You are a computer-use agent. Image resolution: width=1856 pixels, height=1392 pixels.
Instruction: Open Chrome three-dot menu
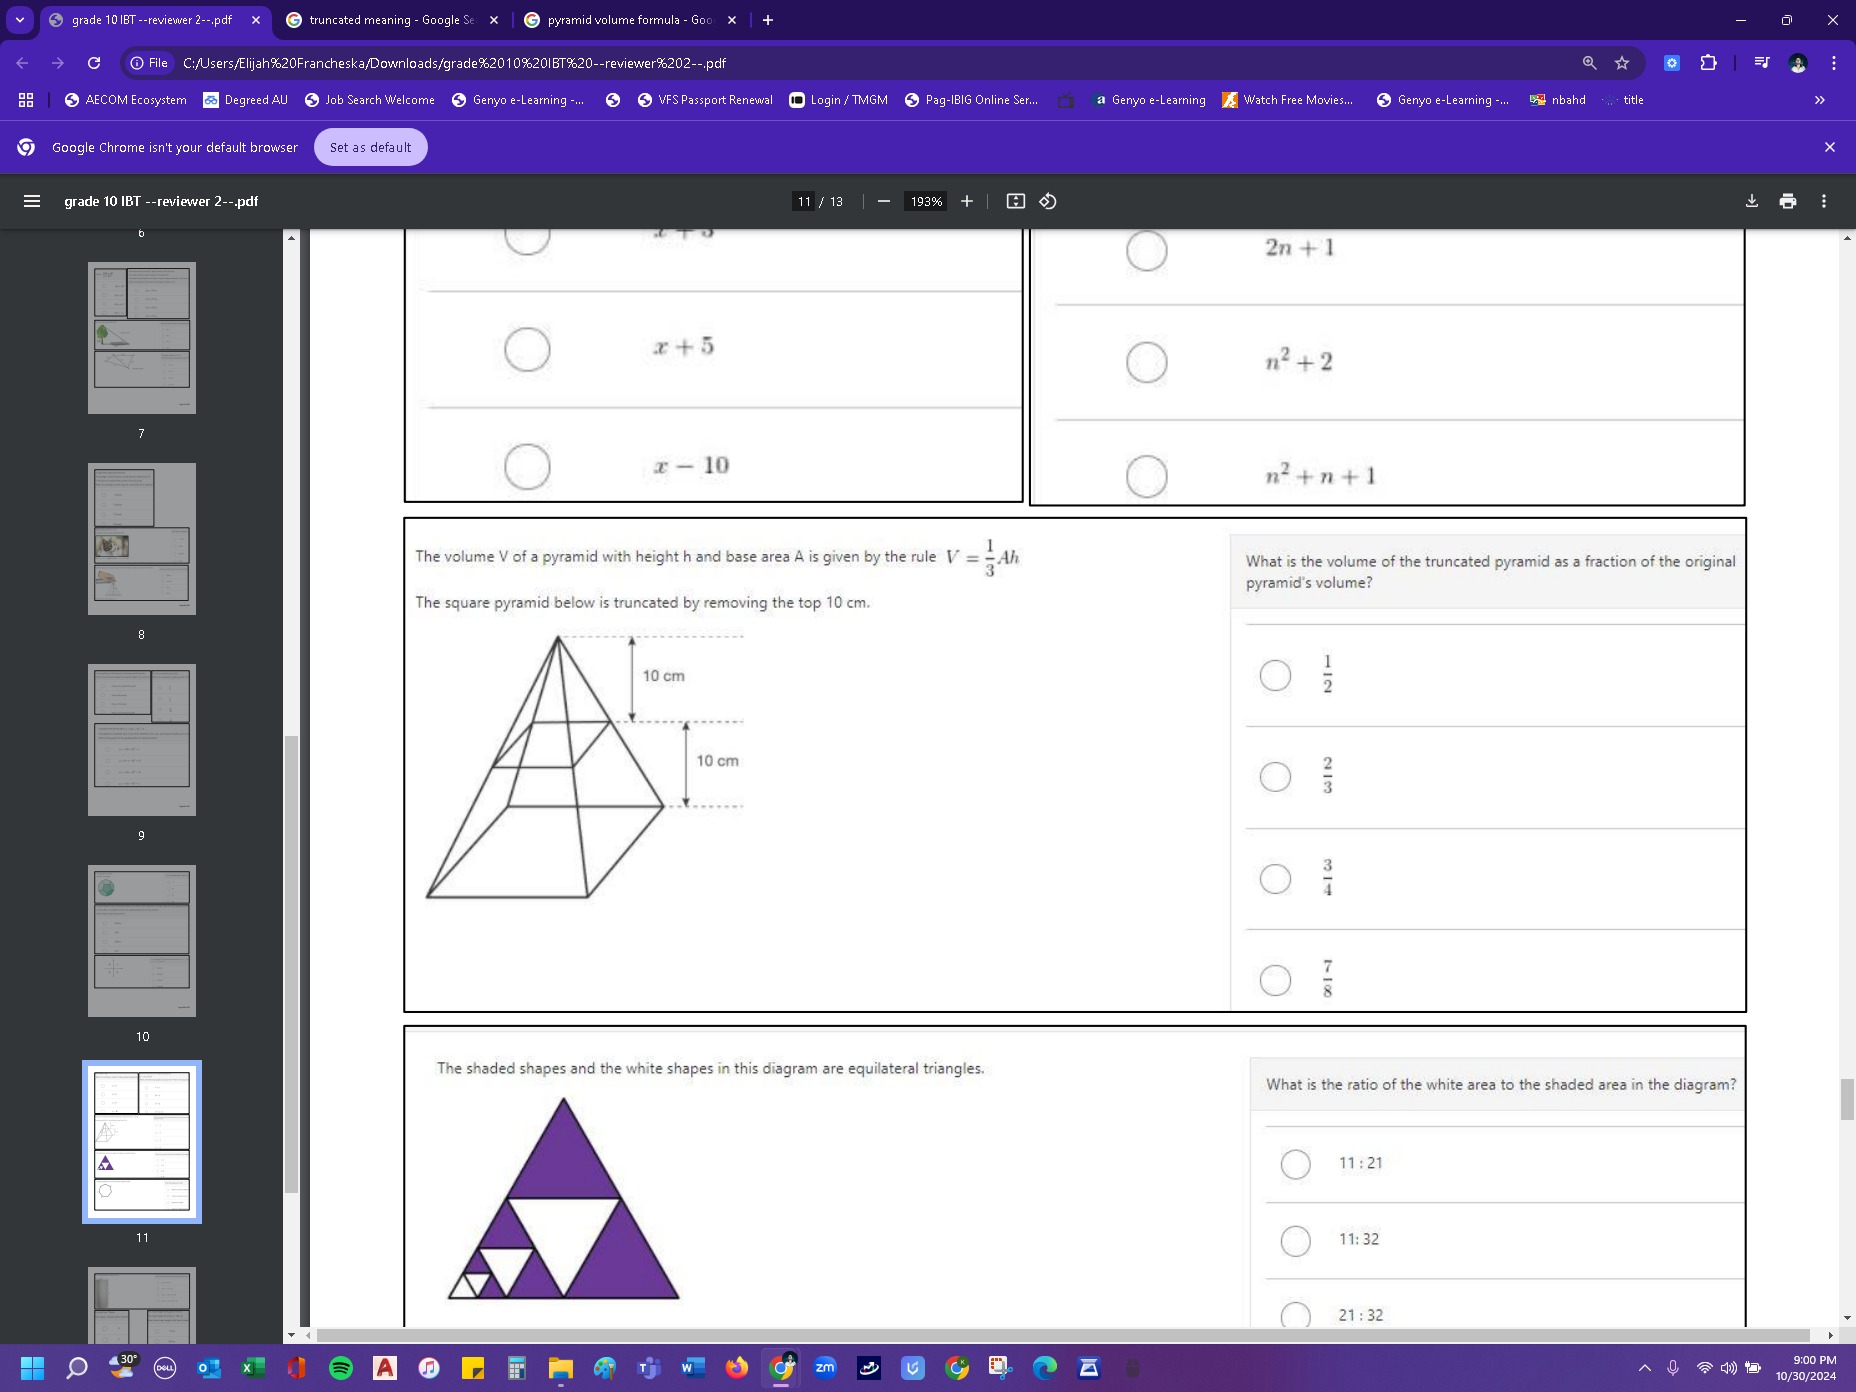click(1833, 63)
